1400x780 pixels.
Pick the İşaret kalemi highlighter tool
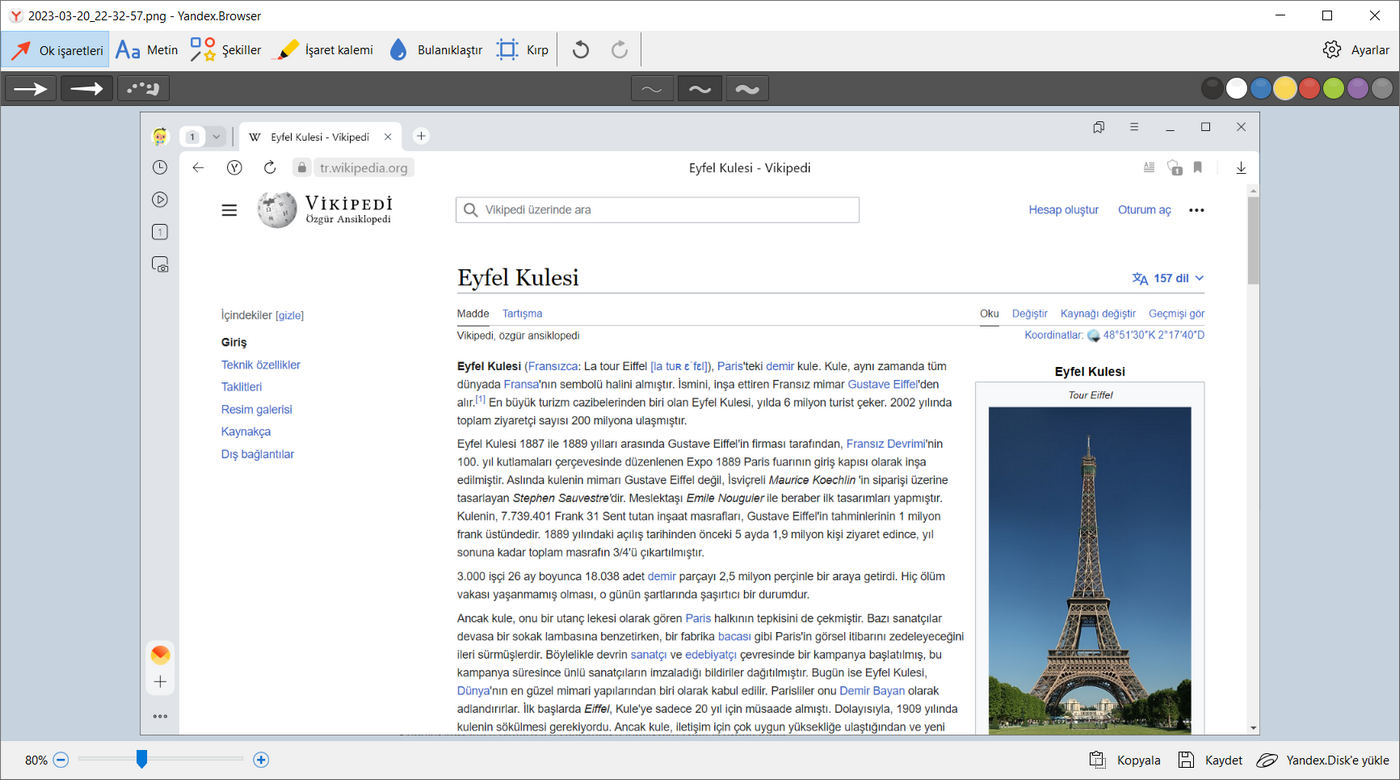point(323,50)
